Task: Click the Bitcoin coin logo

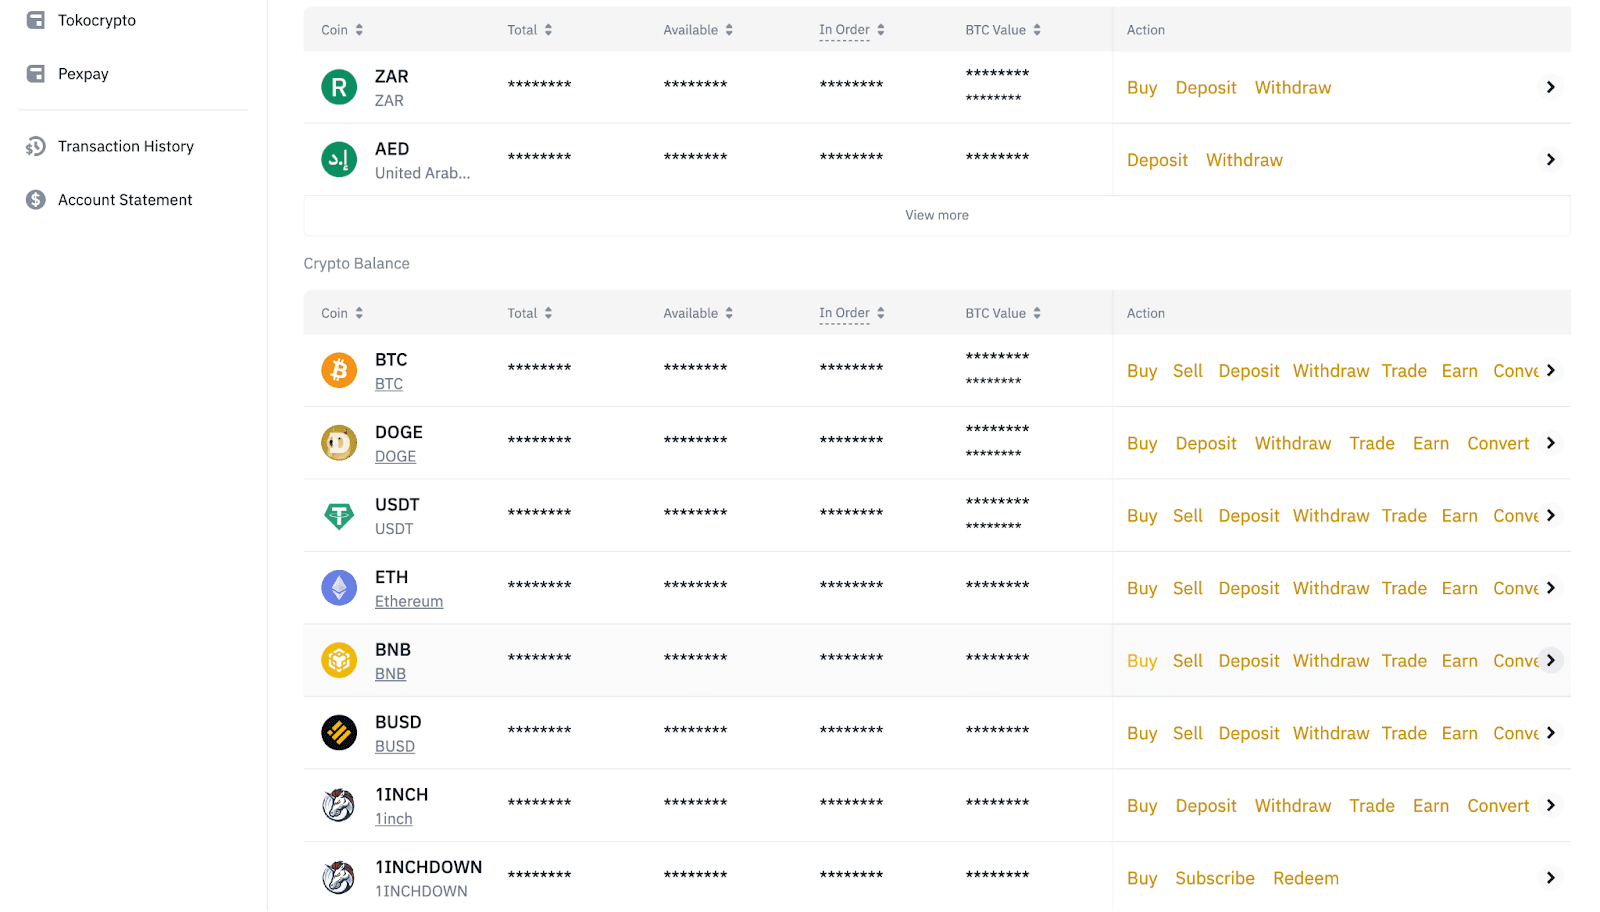Action: 339,371
